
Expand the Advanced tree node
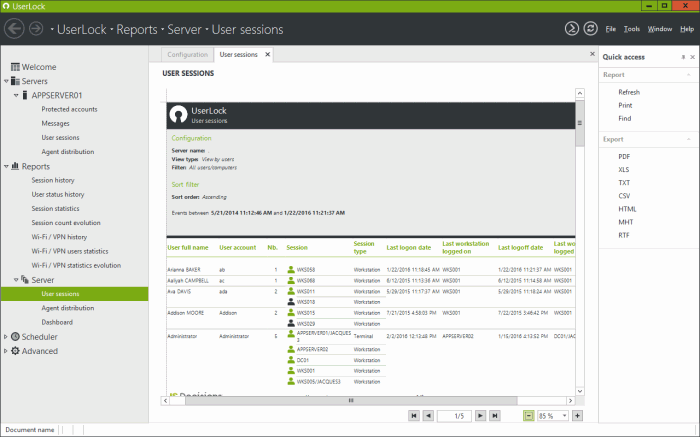coord(6,351)
